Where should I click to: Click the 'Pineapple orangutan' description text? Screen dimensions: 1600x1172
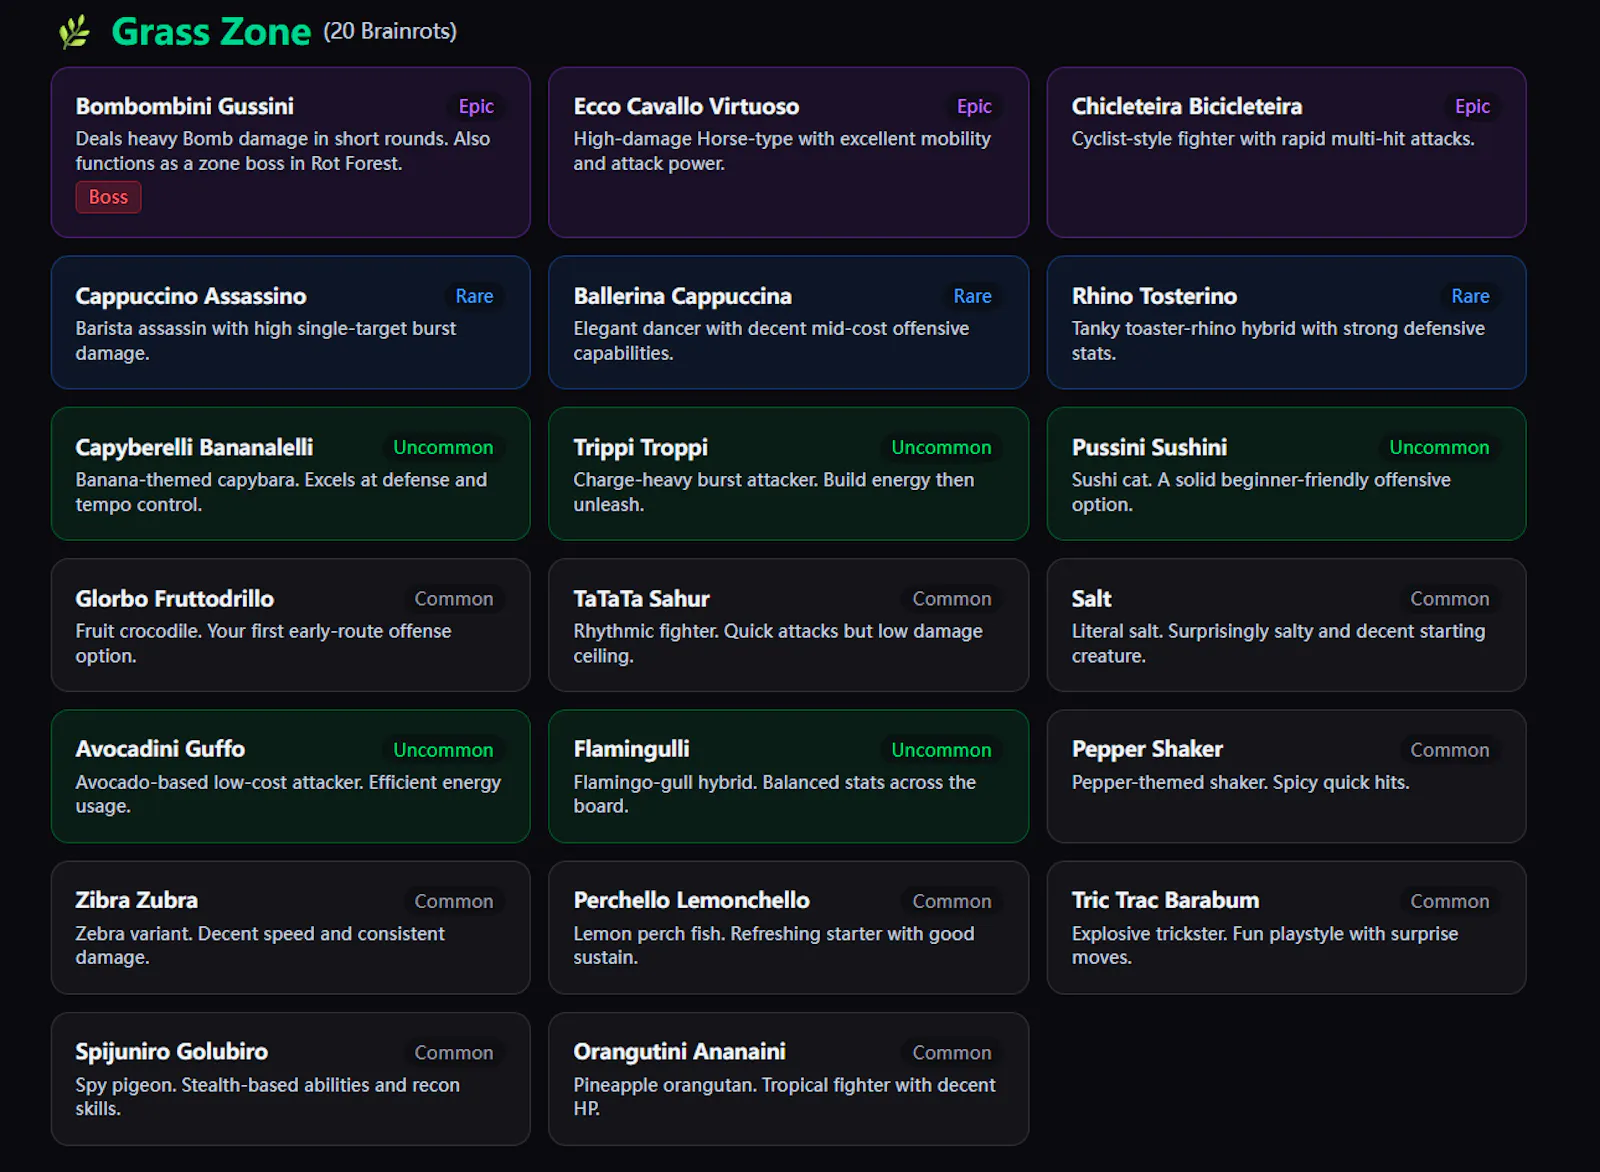[784, 1097]
